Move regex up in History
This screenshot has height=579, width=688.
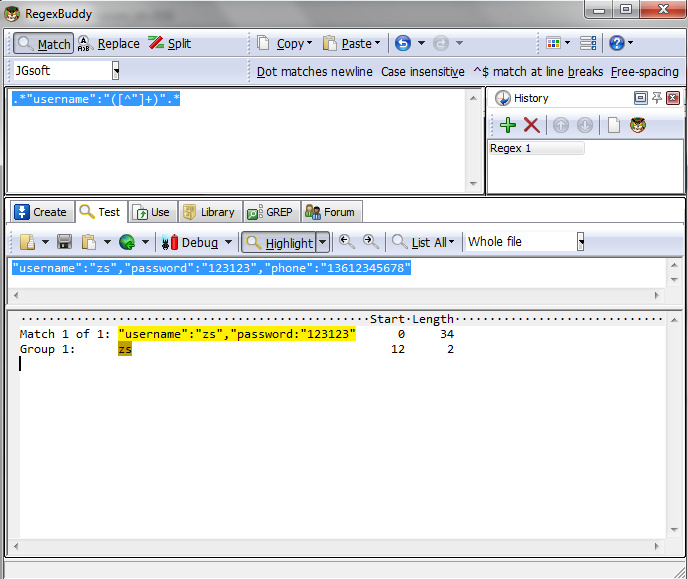pos(561,125)
